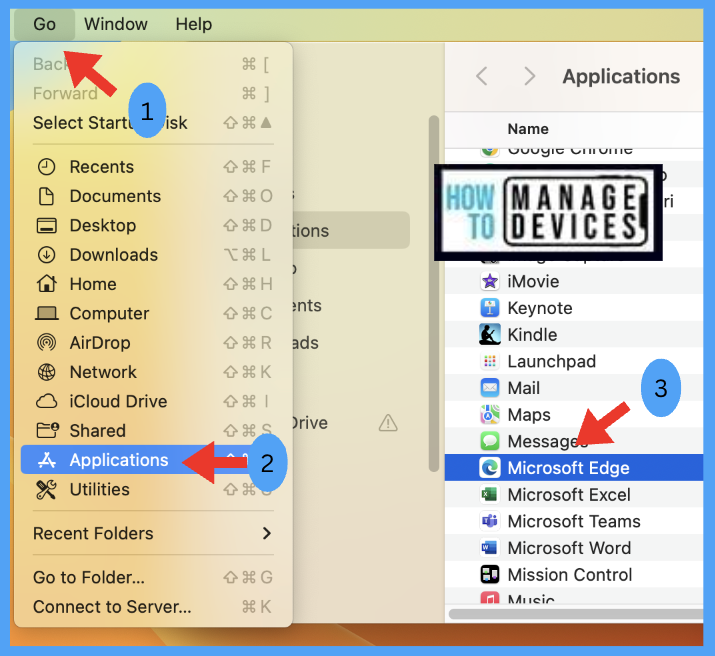Viewport: 715px width, 656px height.
Task: Click the Utilities tools icon
Action: pos(47,490)
